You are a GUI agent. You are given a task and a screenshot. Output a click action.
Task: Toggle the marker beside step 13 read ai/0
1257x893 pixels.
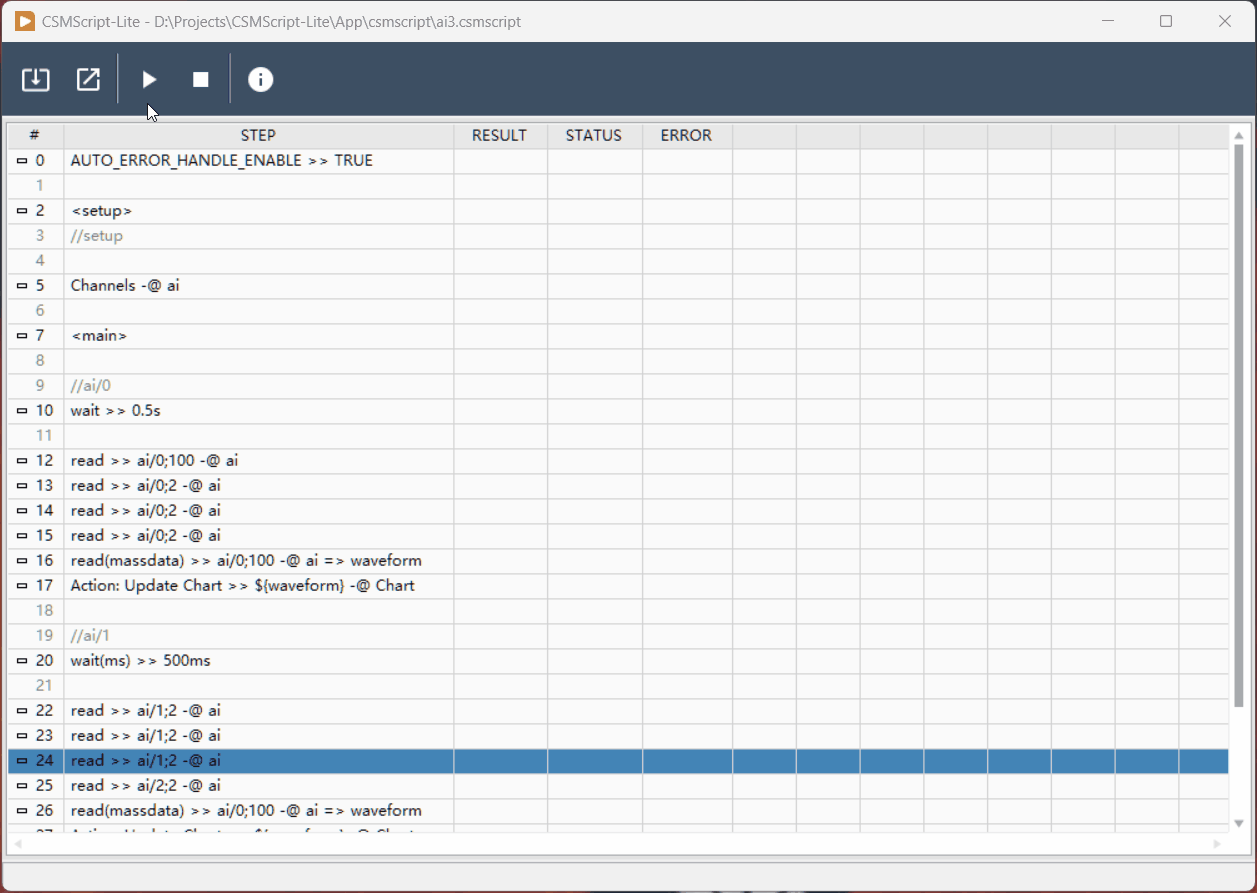(x=21, y=485)
